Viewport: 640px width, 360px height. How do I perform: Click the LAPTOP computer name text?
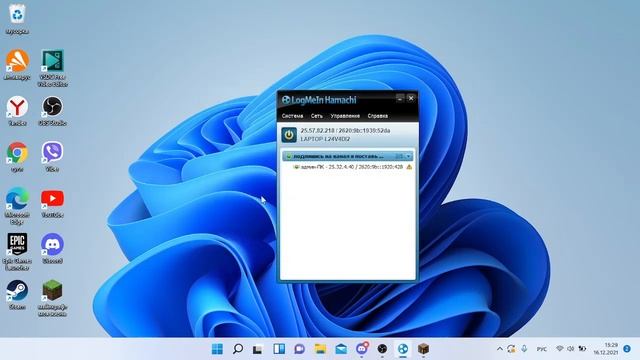coord(325,139)
